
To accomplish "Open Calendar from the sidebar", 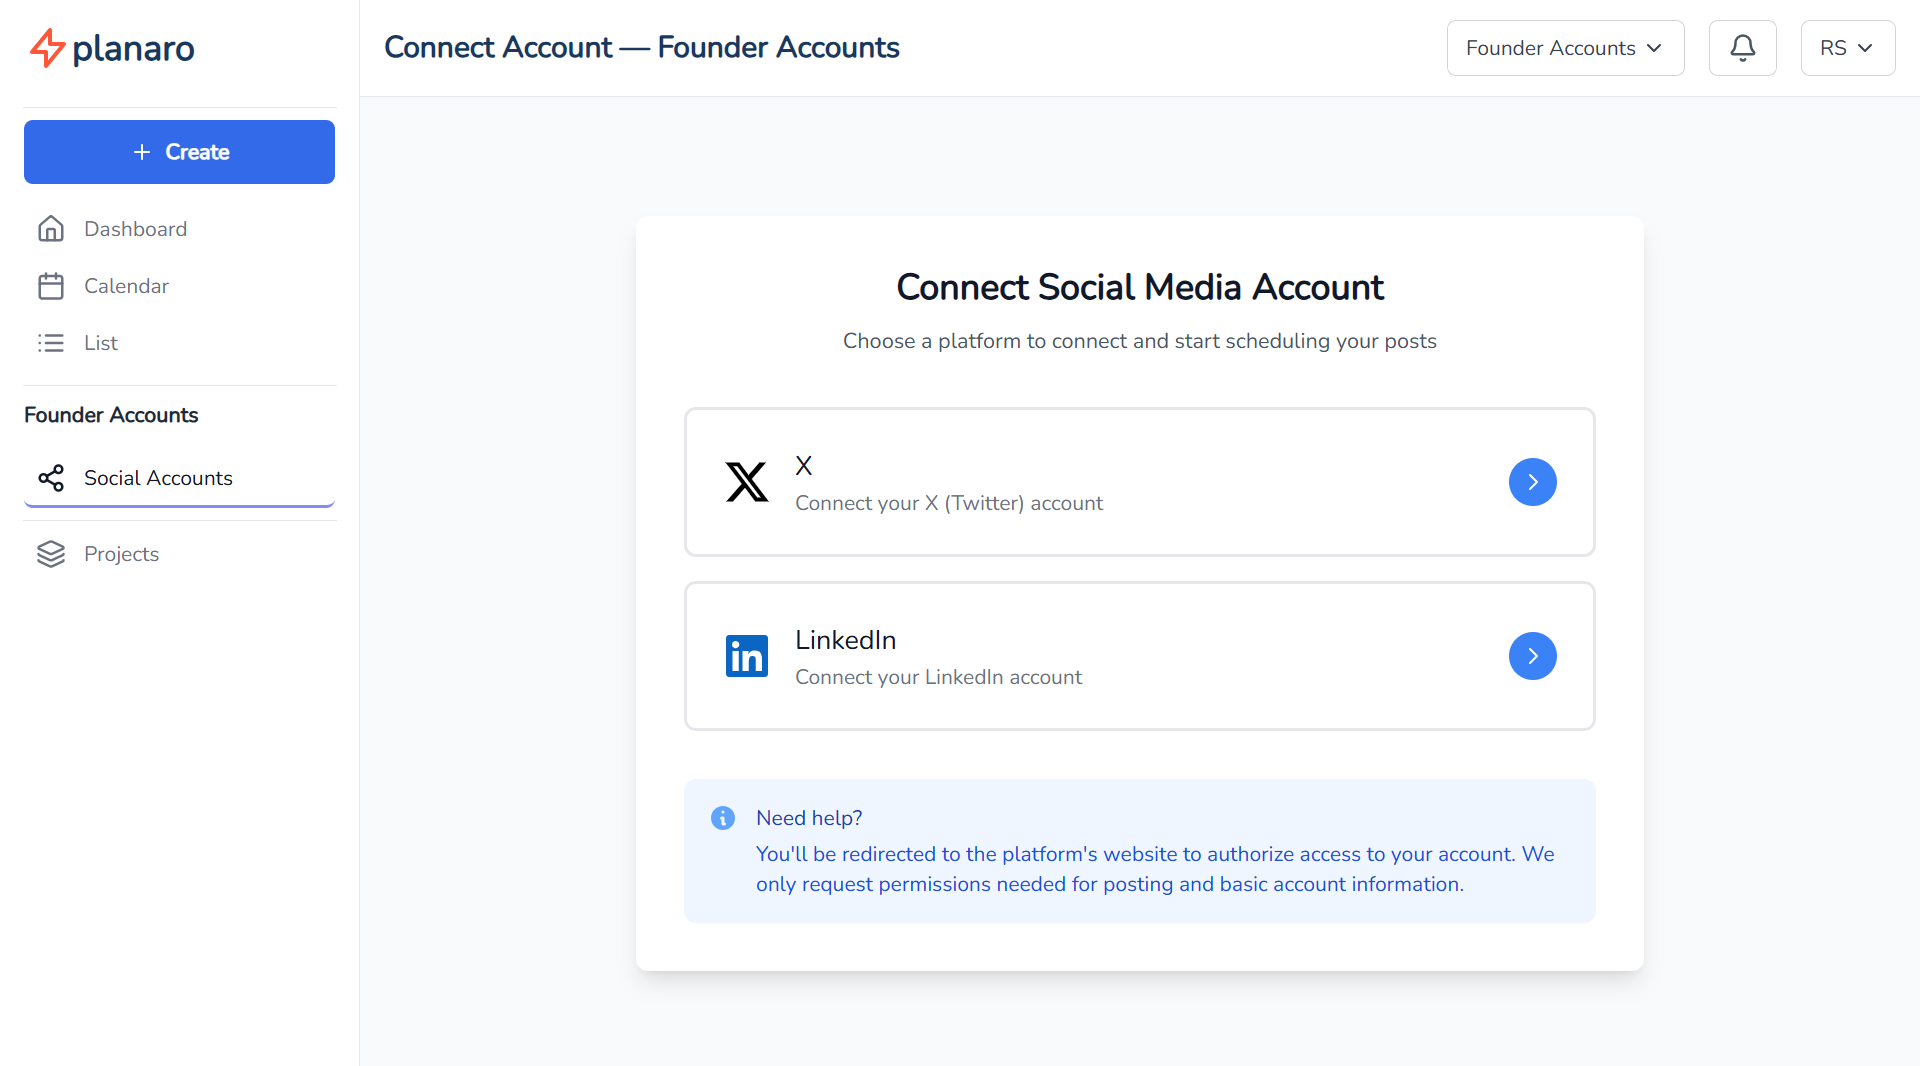I will [x=125, y=286].
